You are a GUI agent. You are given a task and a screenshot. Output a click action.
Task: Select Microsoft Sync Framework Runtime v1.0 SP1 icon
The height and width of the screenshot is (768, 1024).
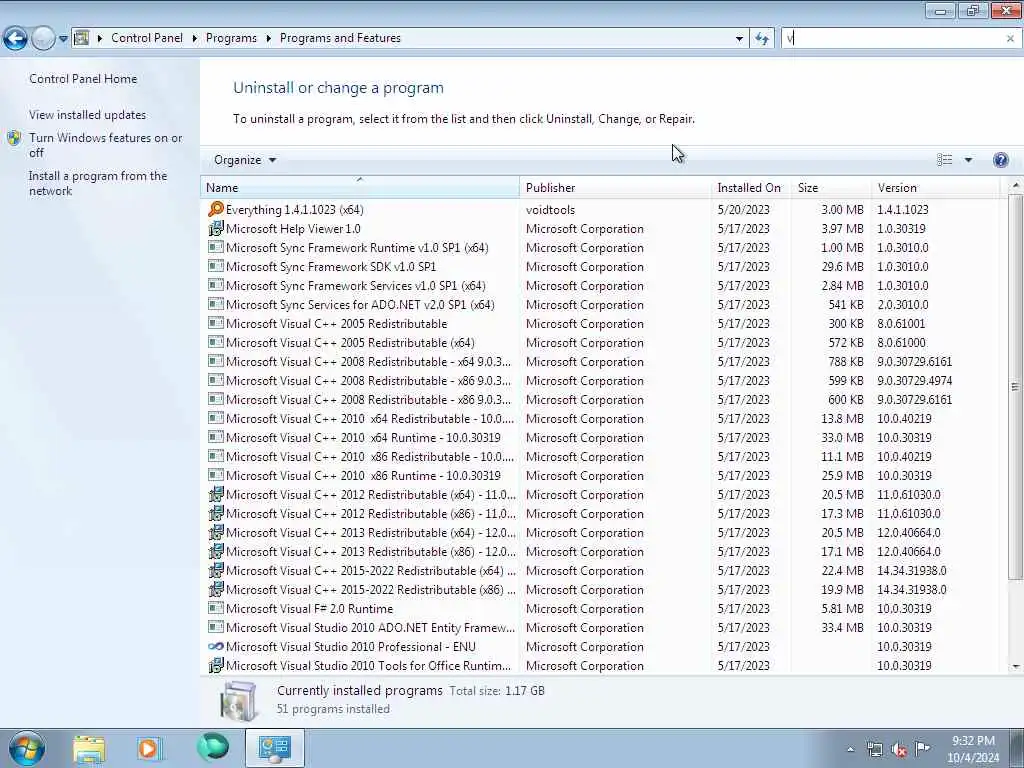tap(216, 247)
